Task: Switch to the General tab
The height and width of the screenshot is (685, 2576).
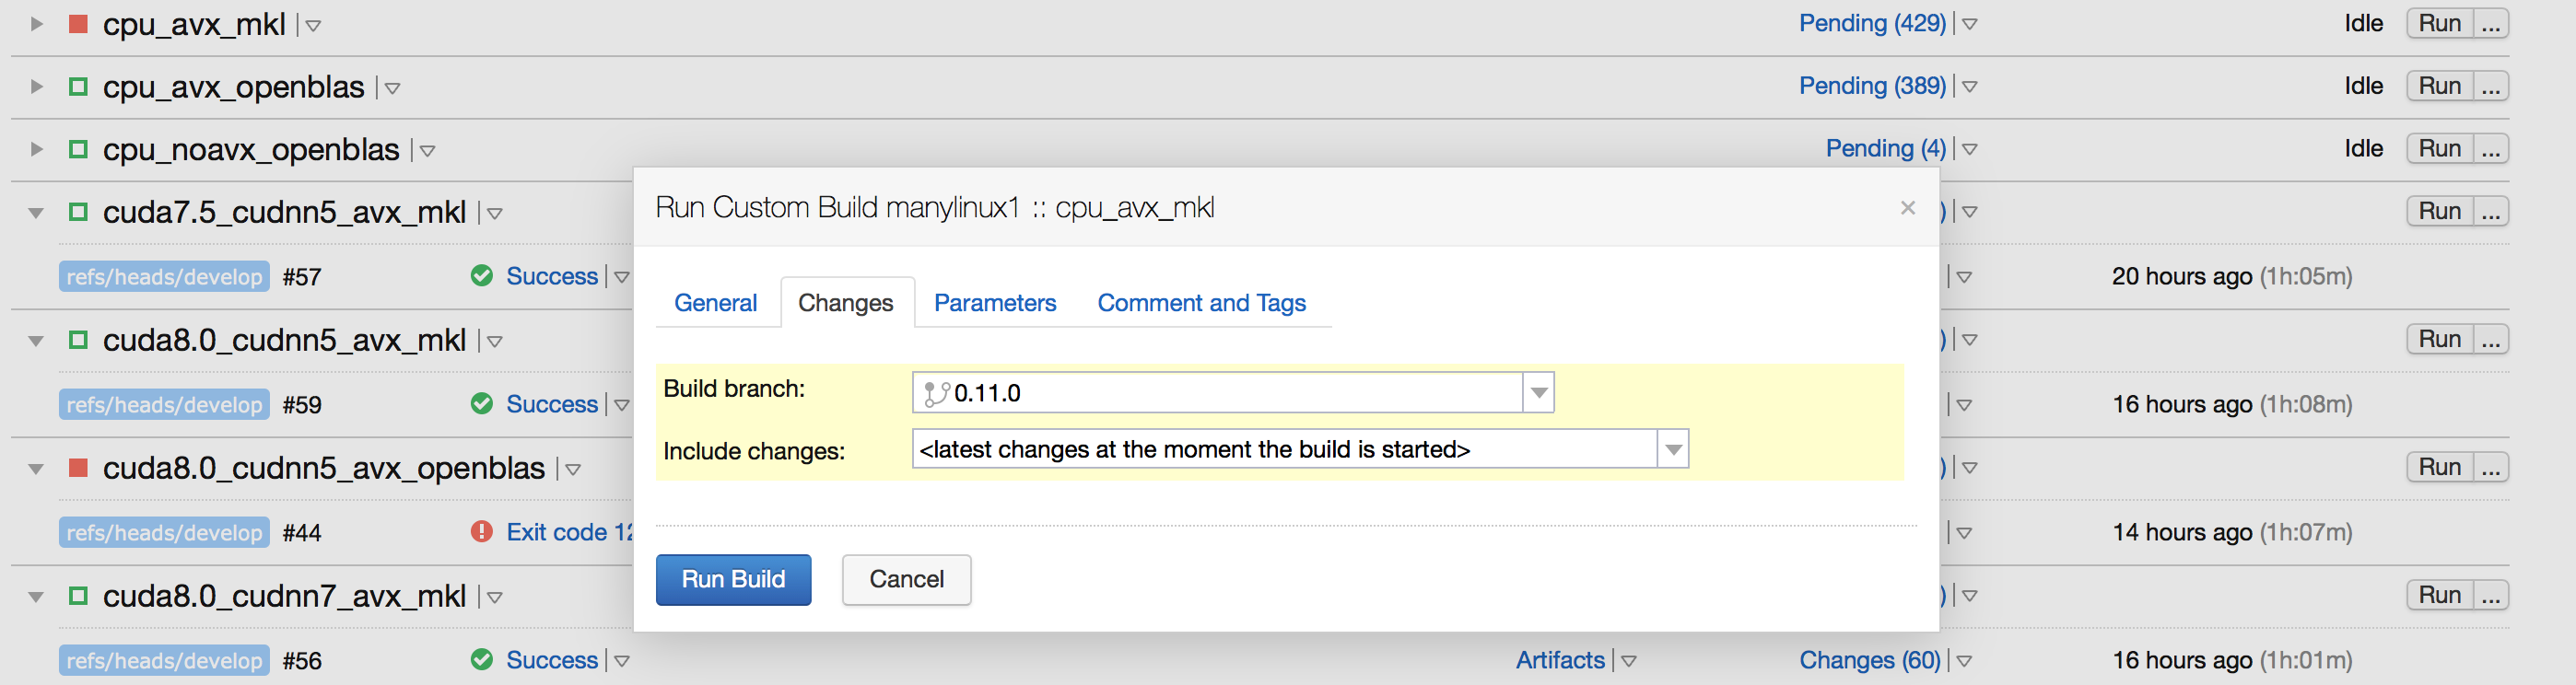Action: [715, 303]
